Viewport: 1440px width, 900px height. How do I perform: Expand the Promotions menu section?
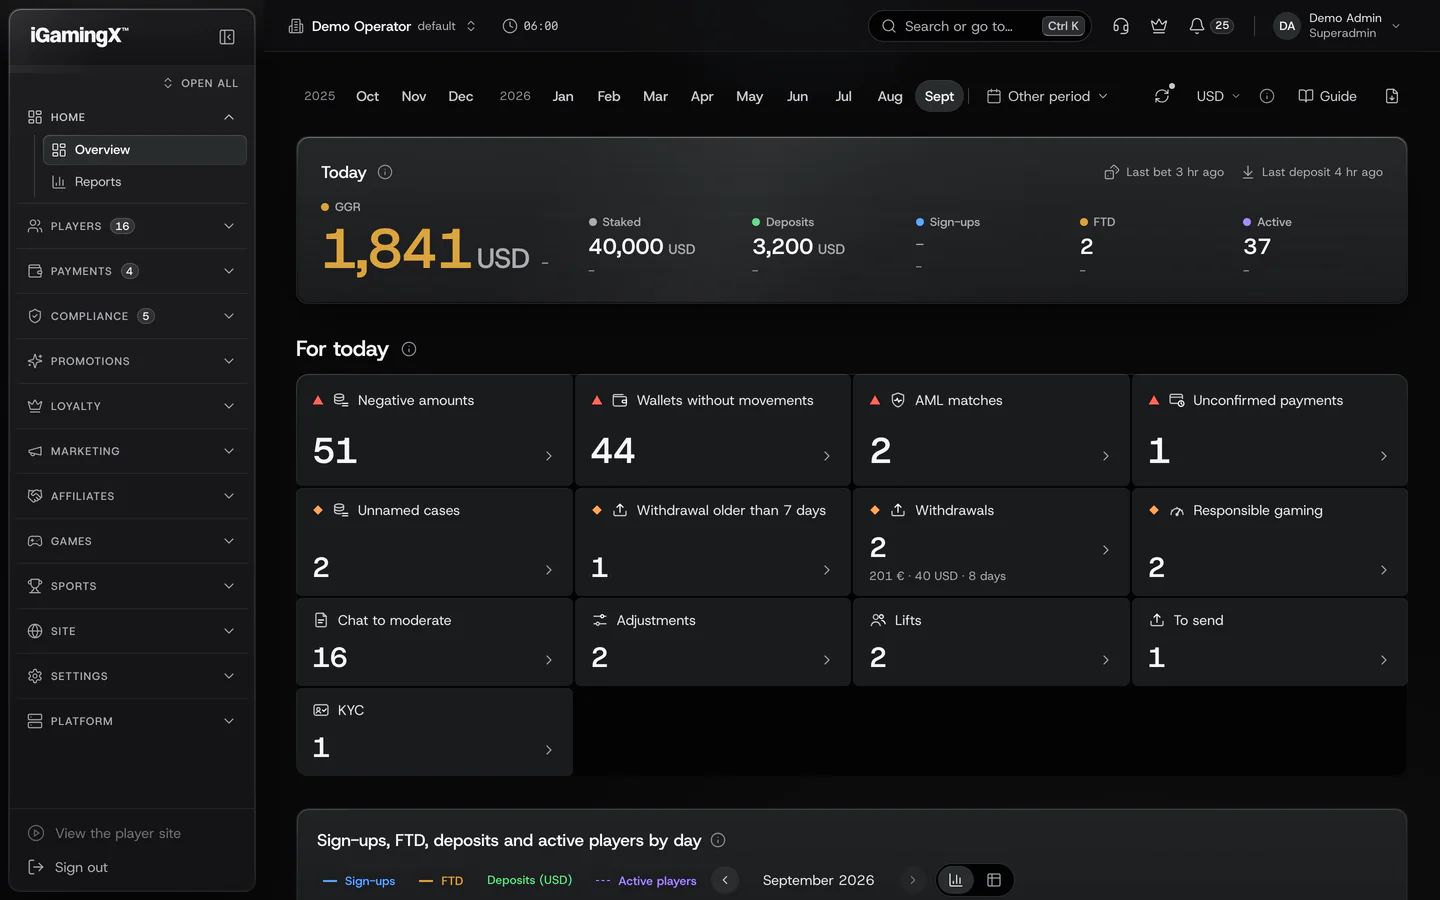[x=132, y=361]
